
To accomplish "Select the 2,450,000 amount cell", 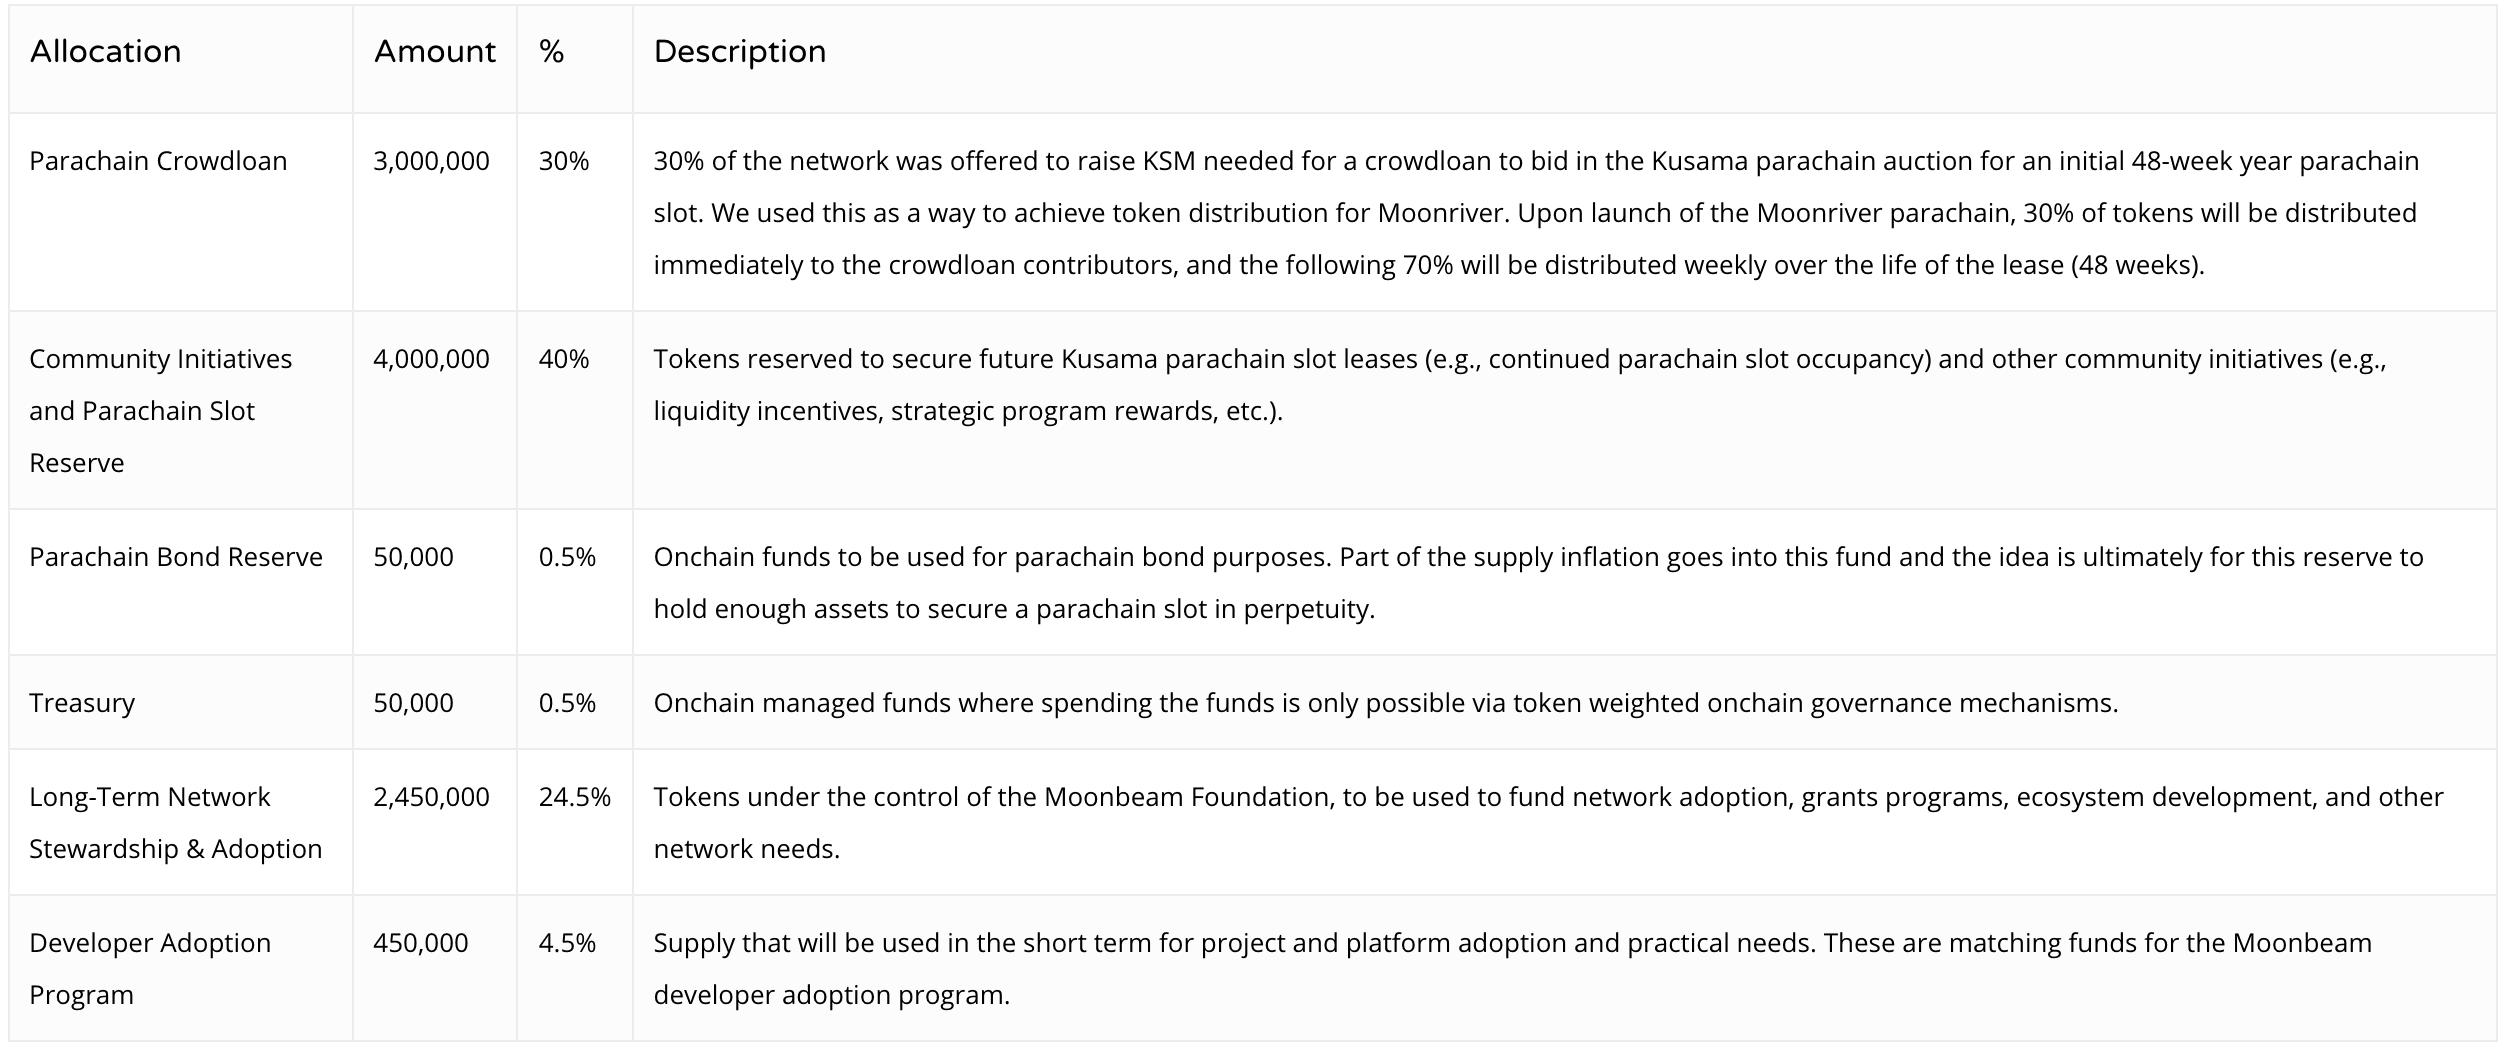I will click(431, 797).
